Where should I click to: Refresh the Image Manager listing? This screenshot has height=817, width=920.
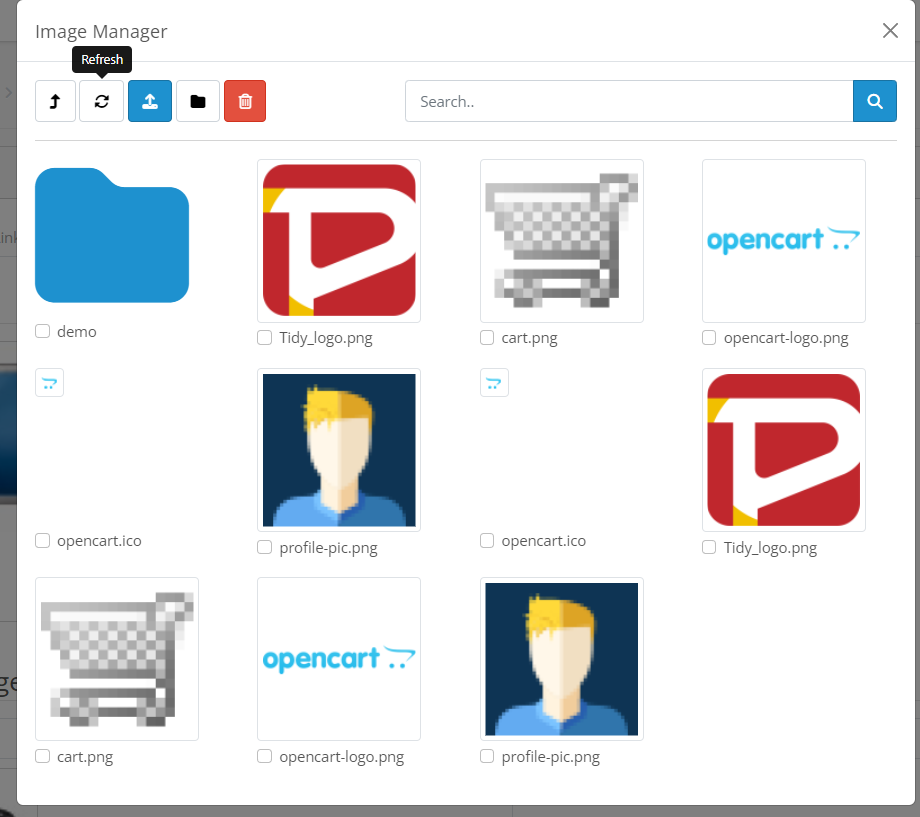point(102,101)
